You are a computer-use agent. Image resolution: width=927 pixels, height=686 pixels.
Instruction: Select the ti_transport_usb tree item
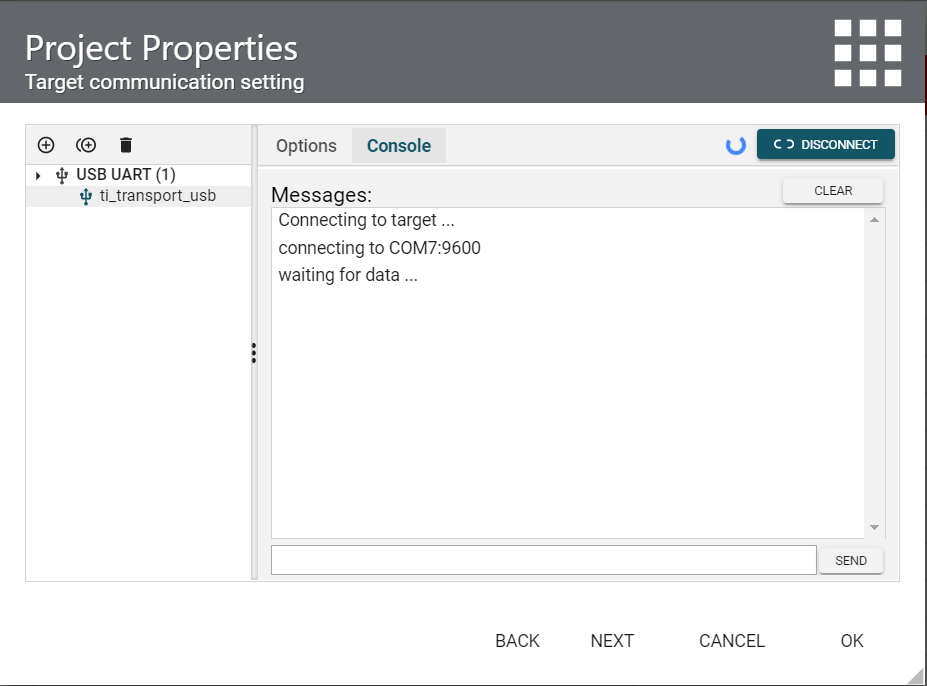pyautogui.click(x=157, y=196)
